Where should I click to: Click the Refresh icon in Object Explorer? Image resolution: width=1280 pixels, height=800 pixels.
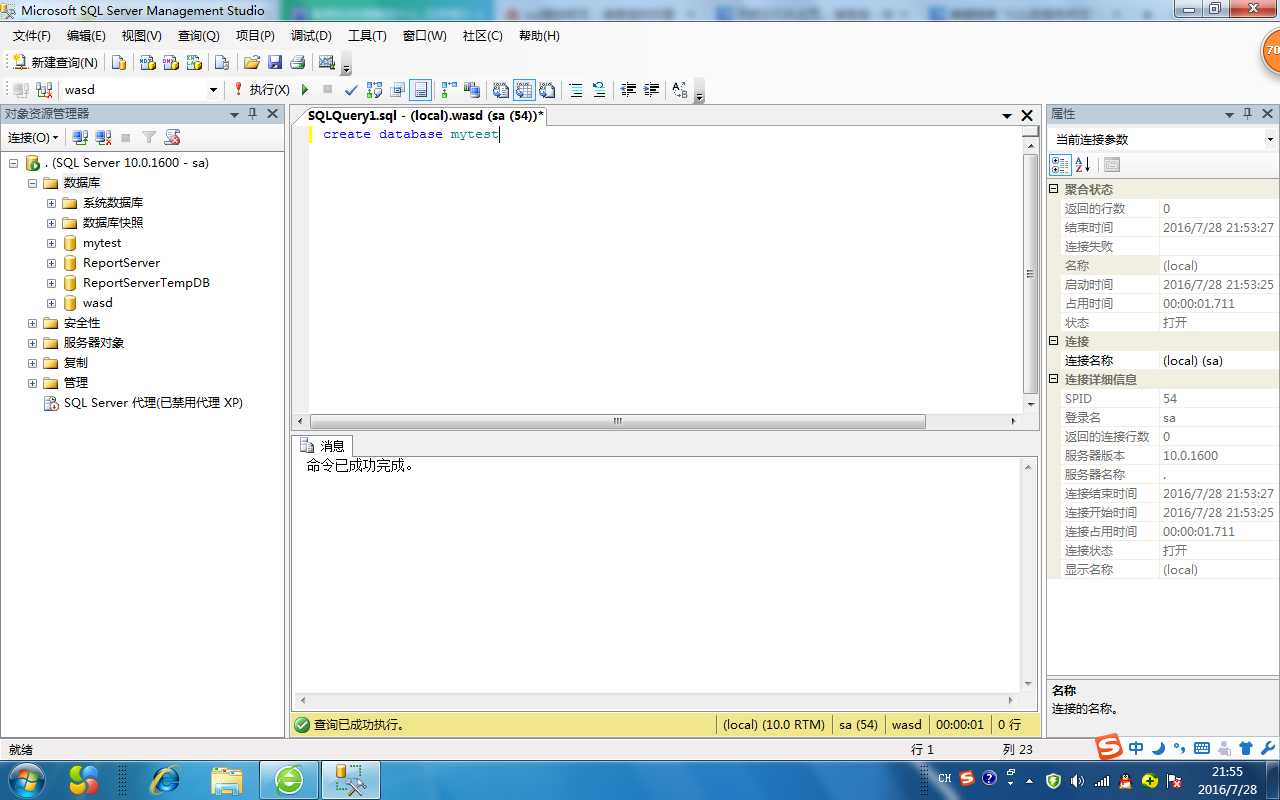point(172,137)
